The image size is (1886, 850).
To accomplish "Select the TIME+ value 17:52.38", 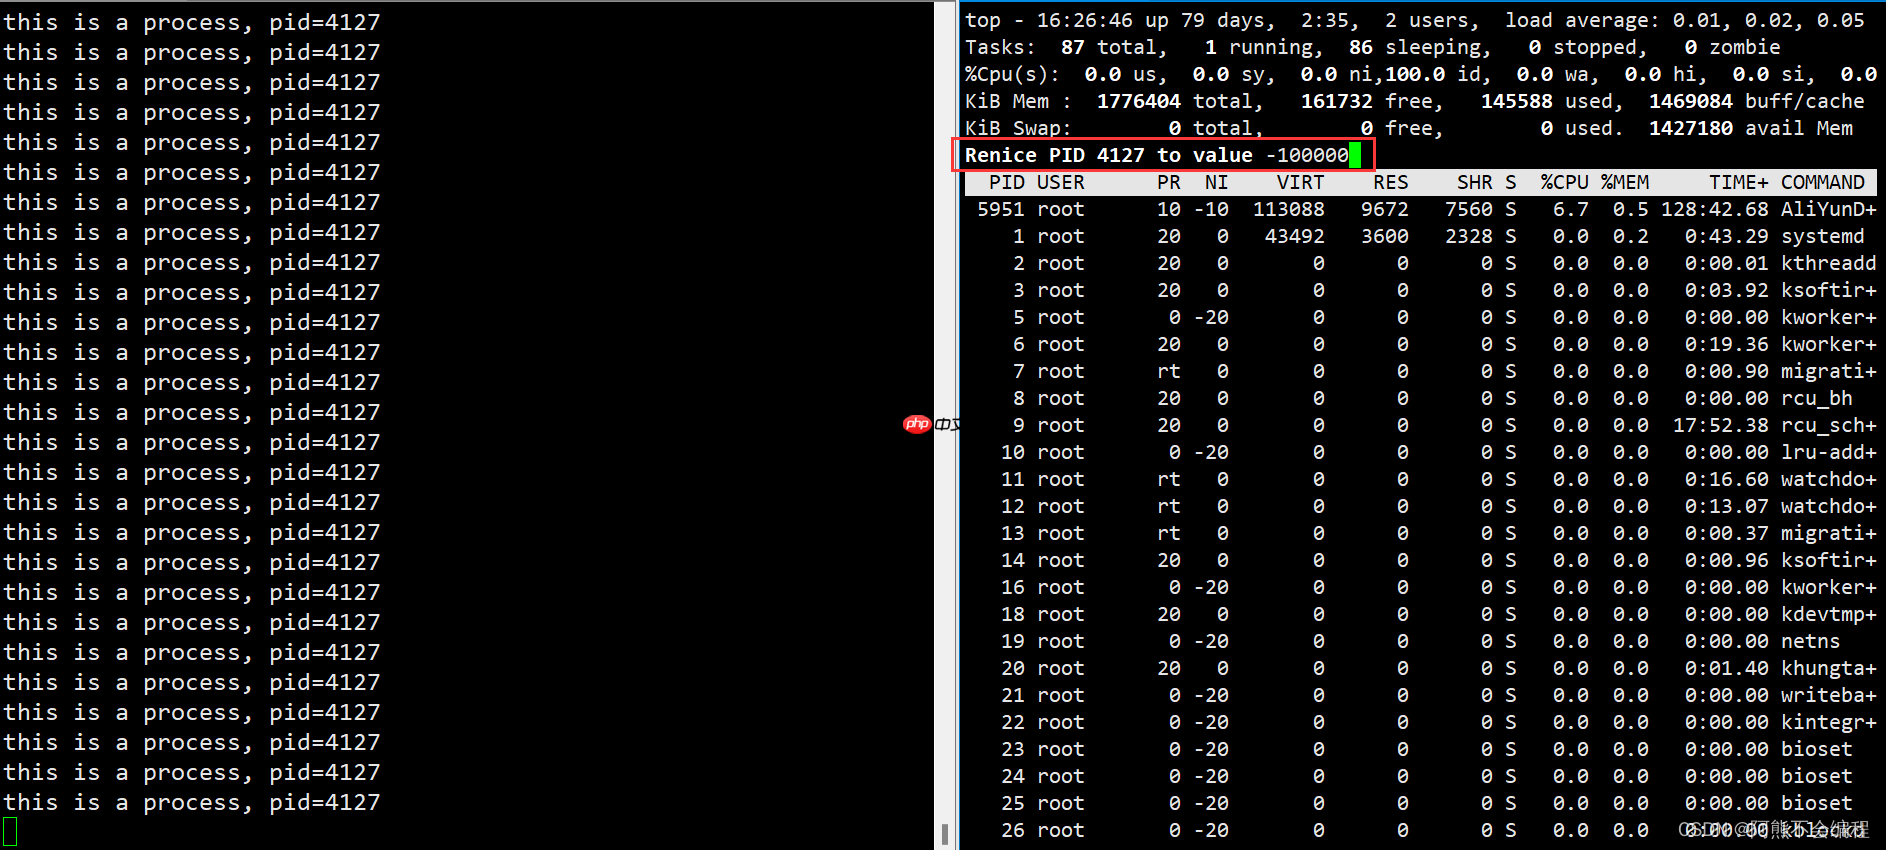I will click(x=1721, y=425).
